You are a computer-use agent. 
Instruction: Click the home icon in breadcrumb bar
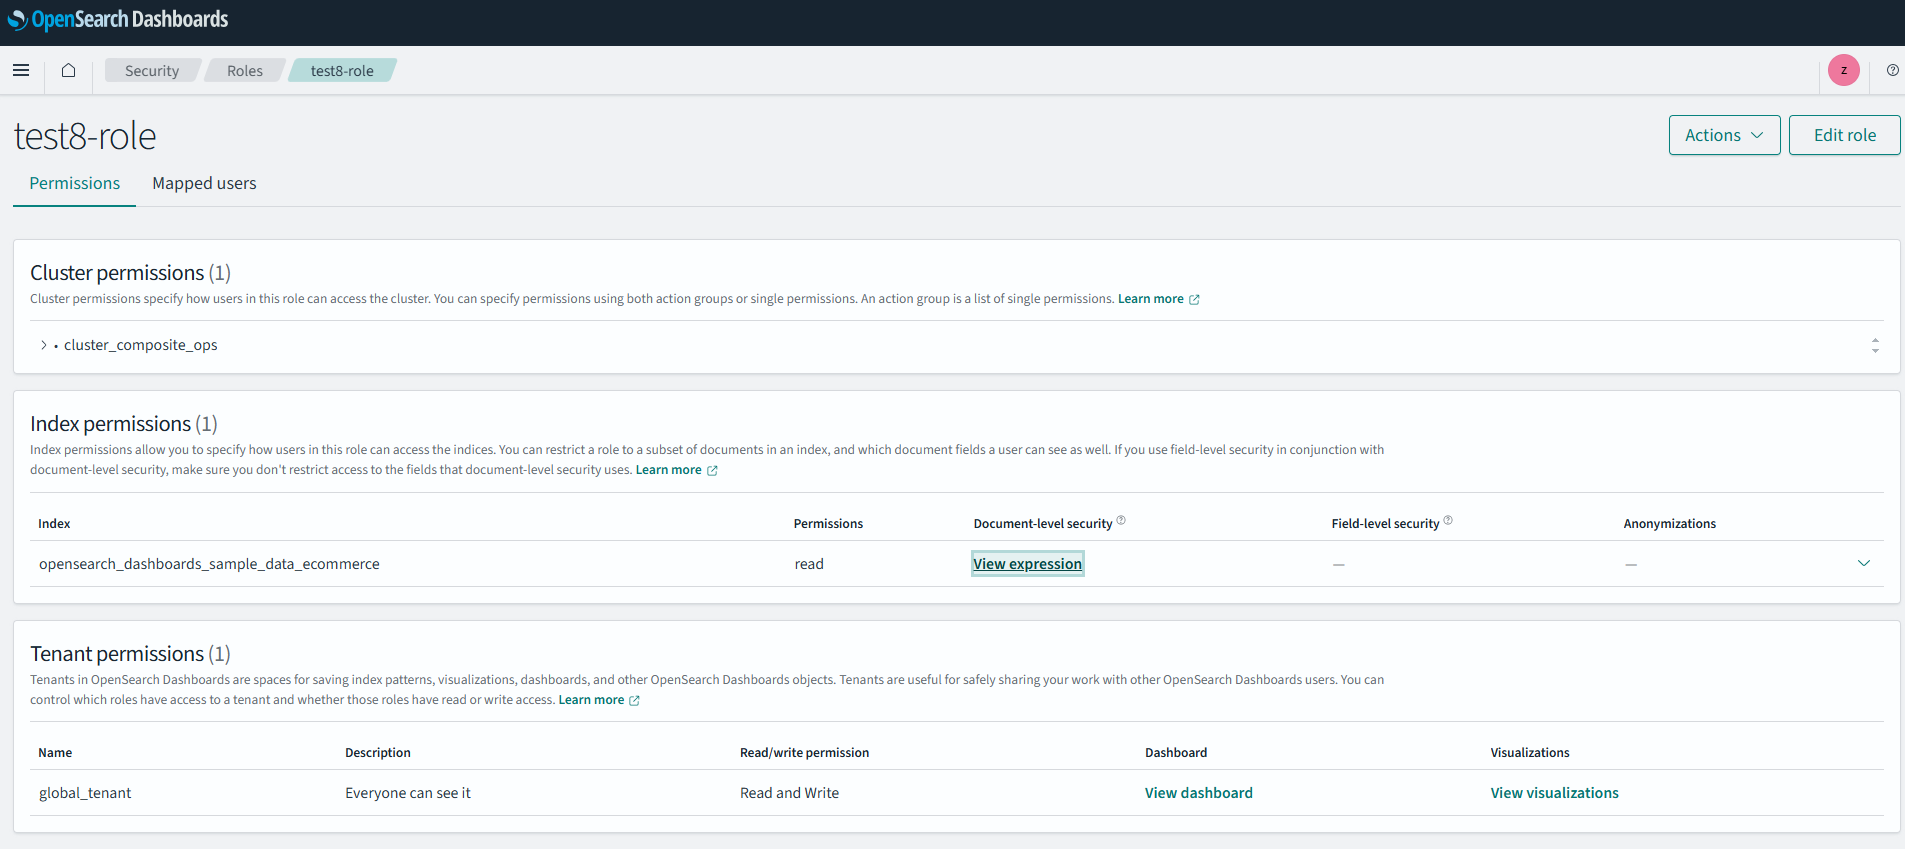coord(68,70)
